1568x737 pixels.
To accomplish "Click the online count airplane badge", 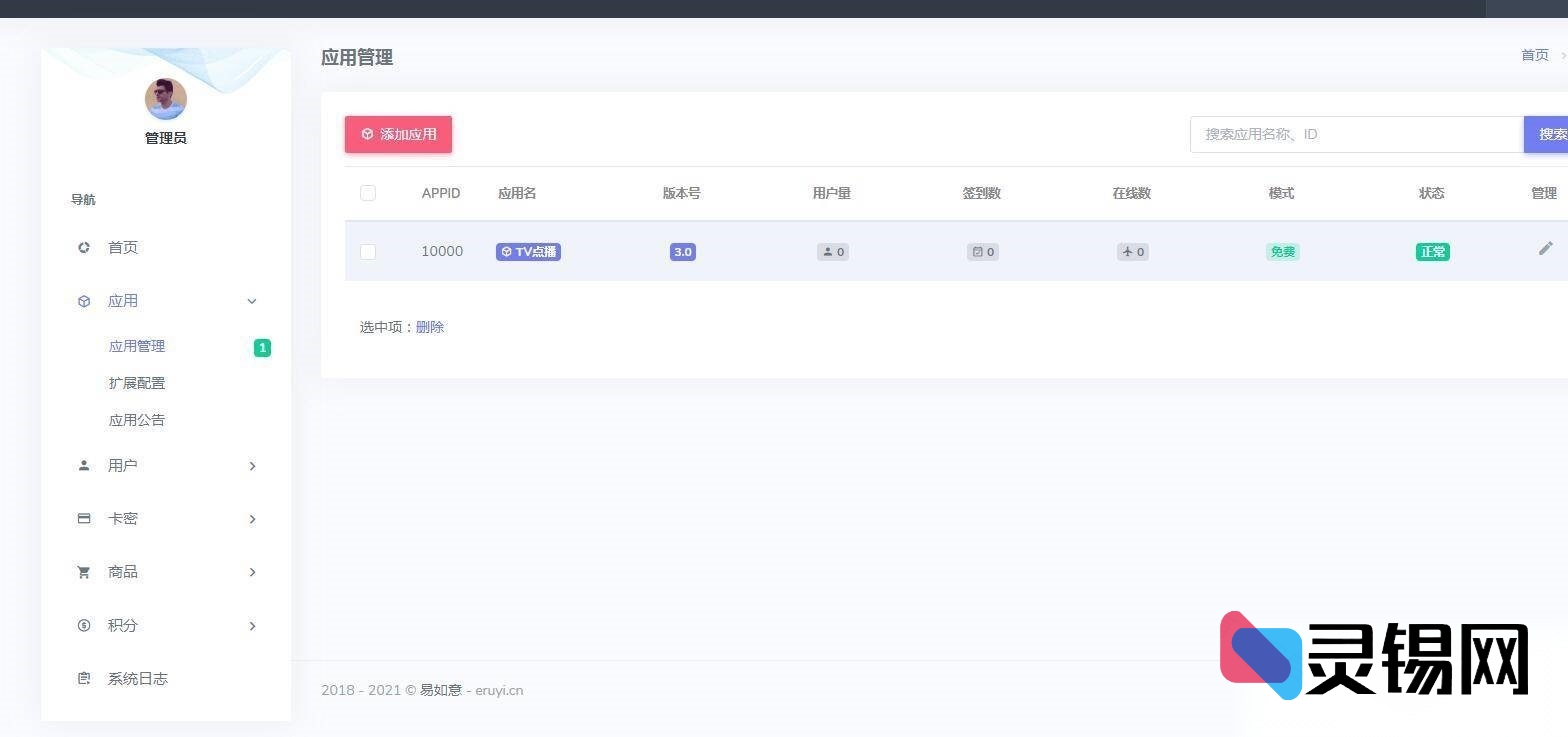I will (x=1133, y=252).
